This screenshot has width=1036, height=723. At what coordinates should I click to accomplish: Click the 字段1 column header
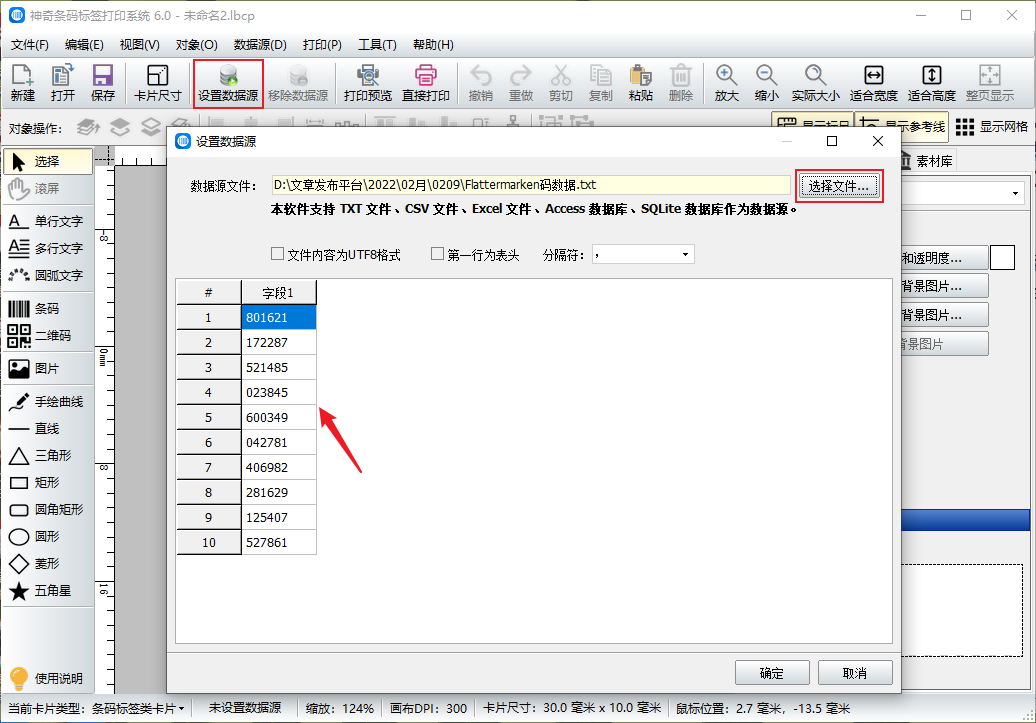(x=279, y=292)
